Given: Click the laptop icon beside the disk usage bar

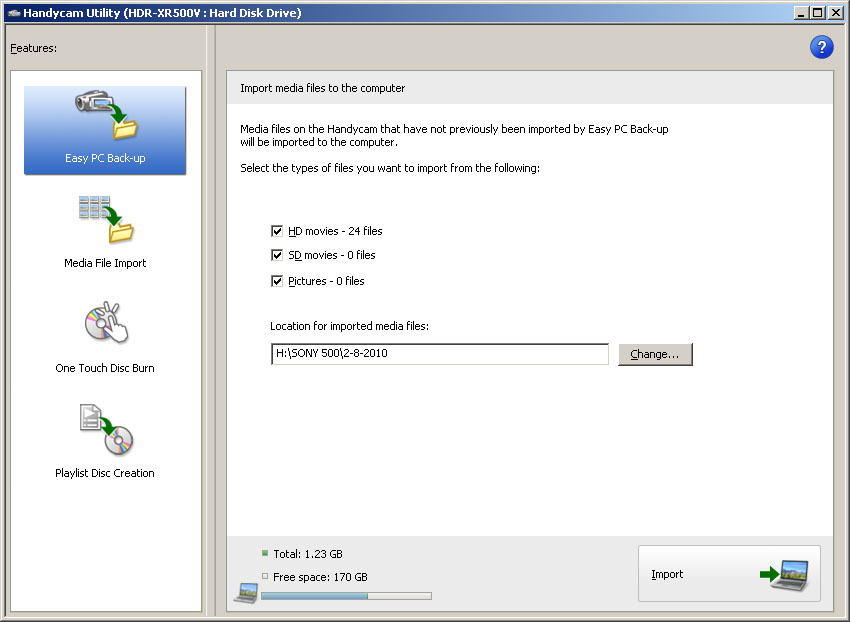Looking at the screenshot, I should click(246, 593).
